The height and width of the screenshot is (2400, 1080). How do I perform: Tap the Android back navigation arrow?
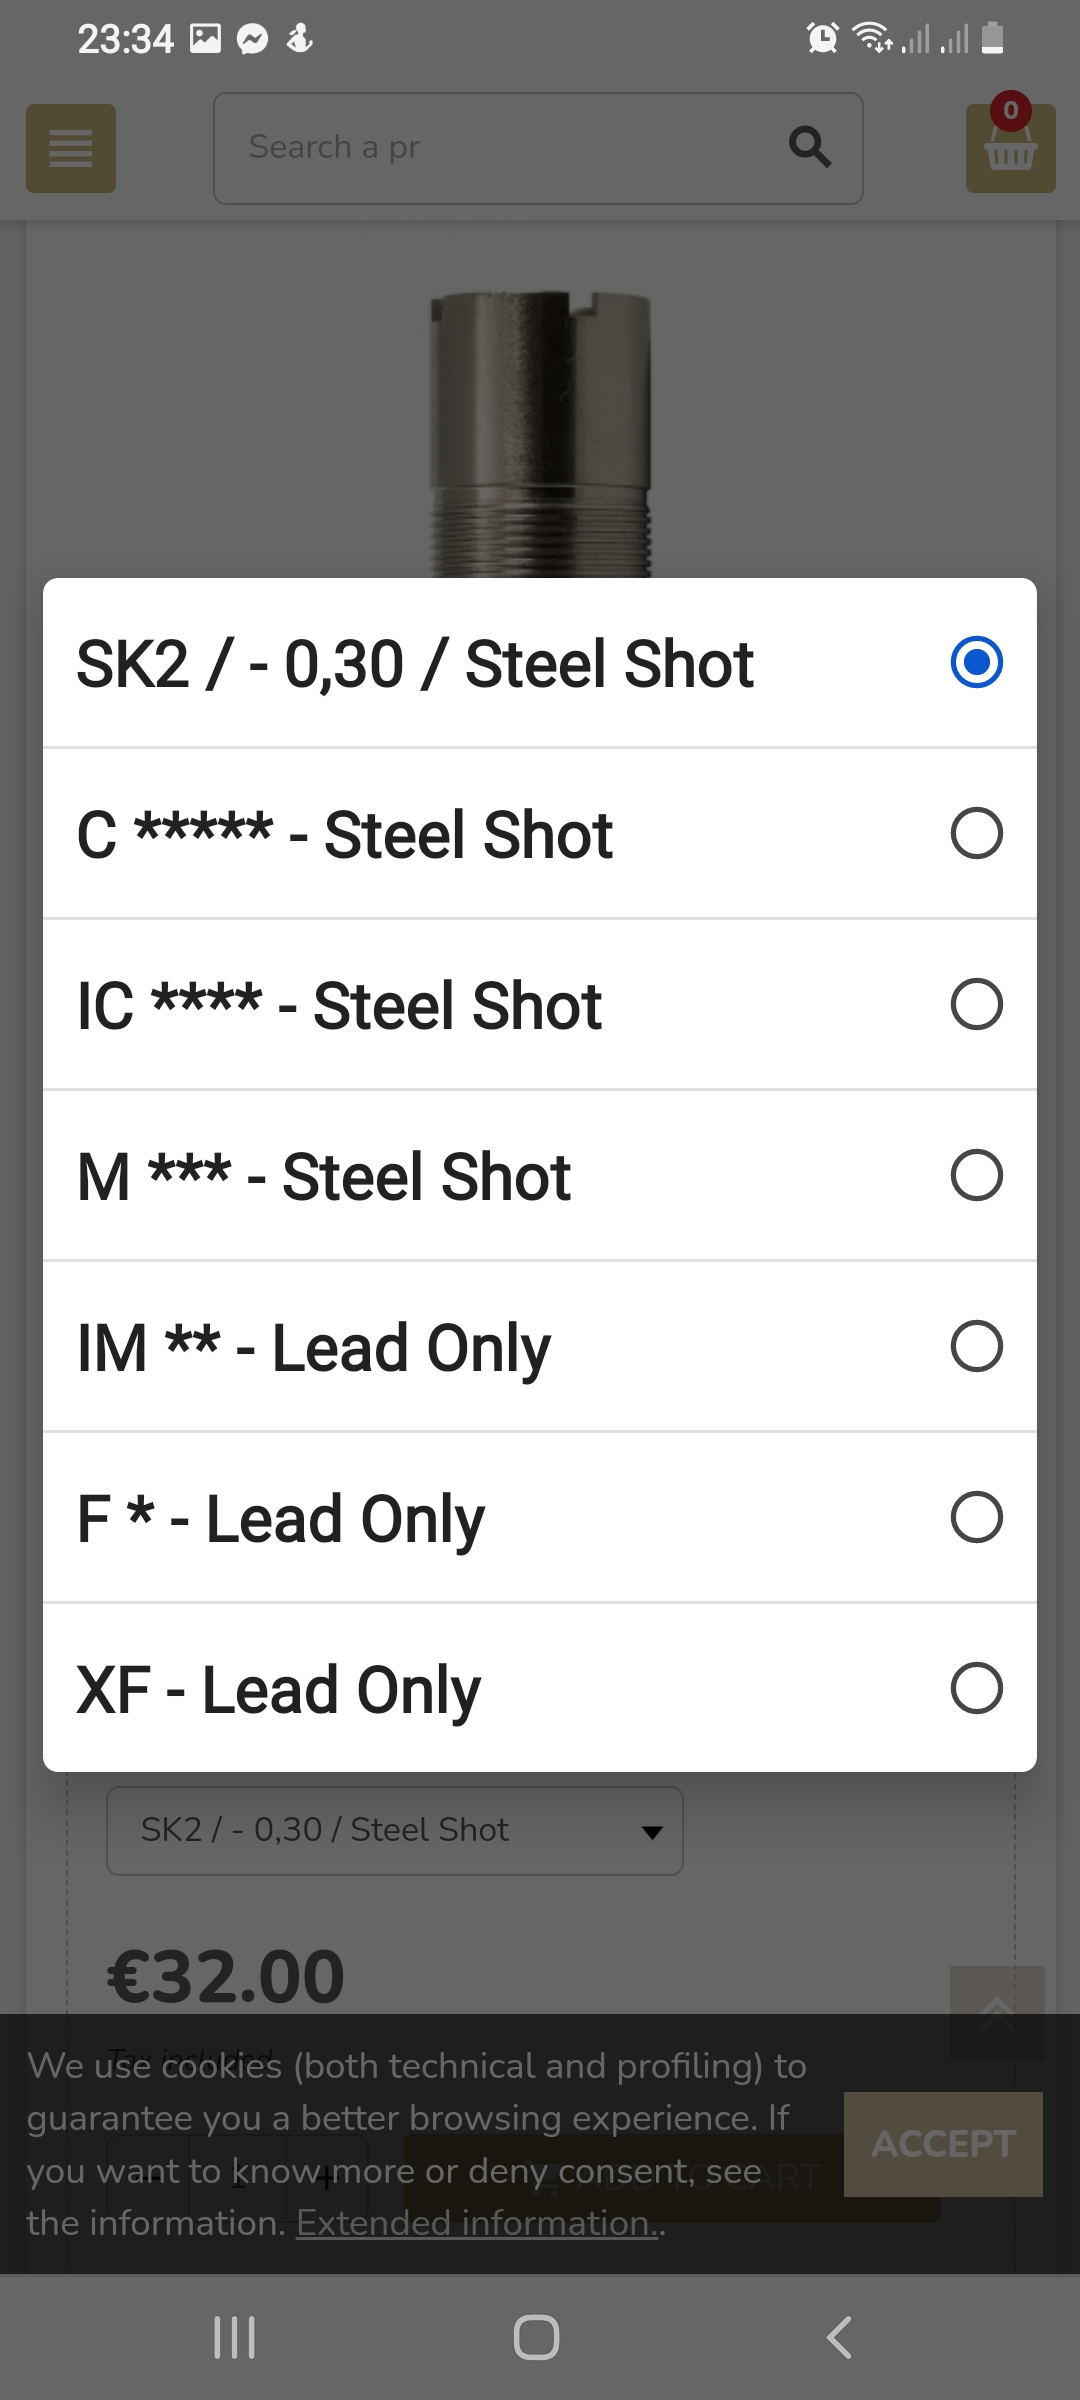840,2337
